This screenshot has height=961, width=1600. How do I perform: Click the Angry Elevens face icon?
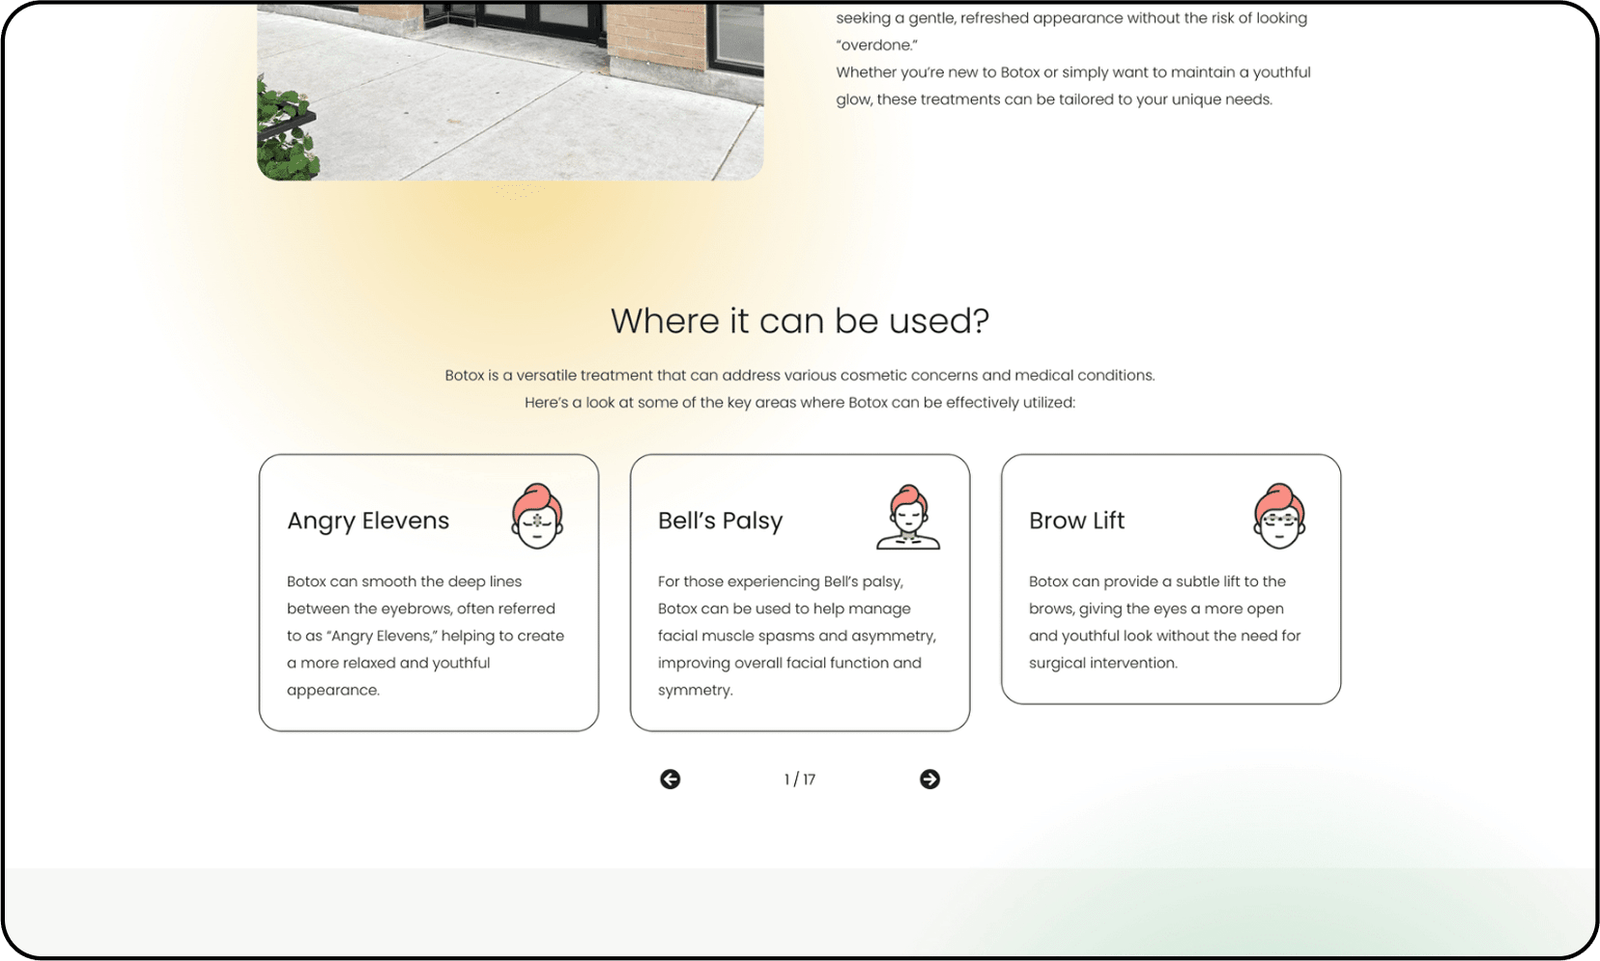[538, 516]
